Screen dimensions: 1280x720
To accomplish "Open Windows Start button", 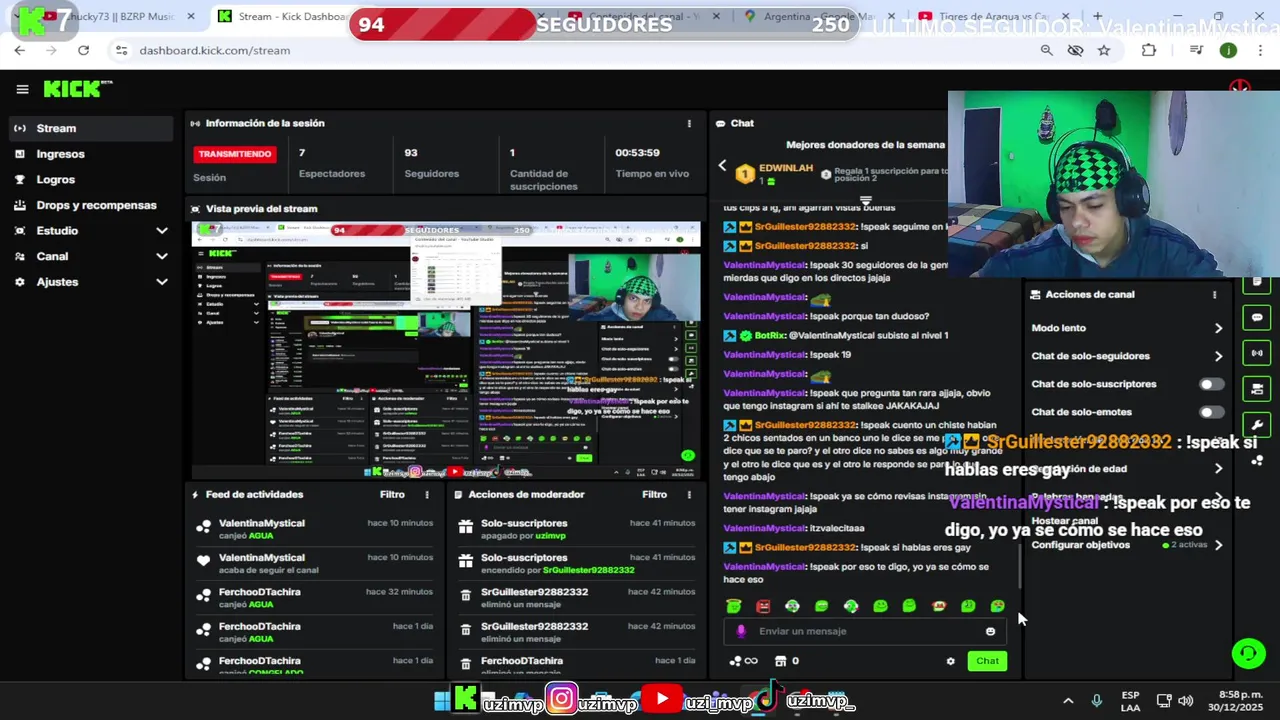I will tap(442, 701).
